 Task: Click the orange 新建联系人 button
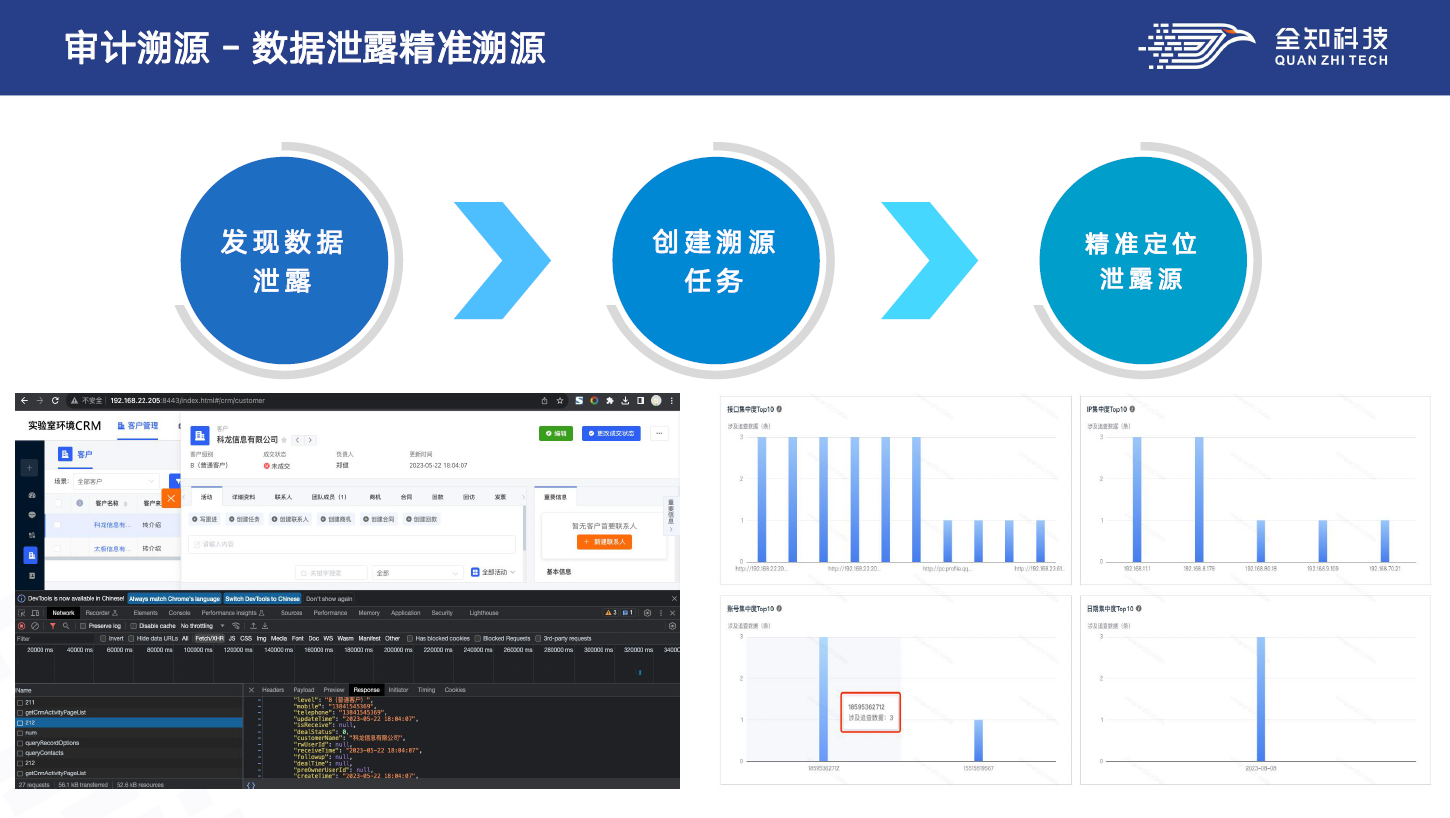[604, 542]
